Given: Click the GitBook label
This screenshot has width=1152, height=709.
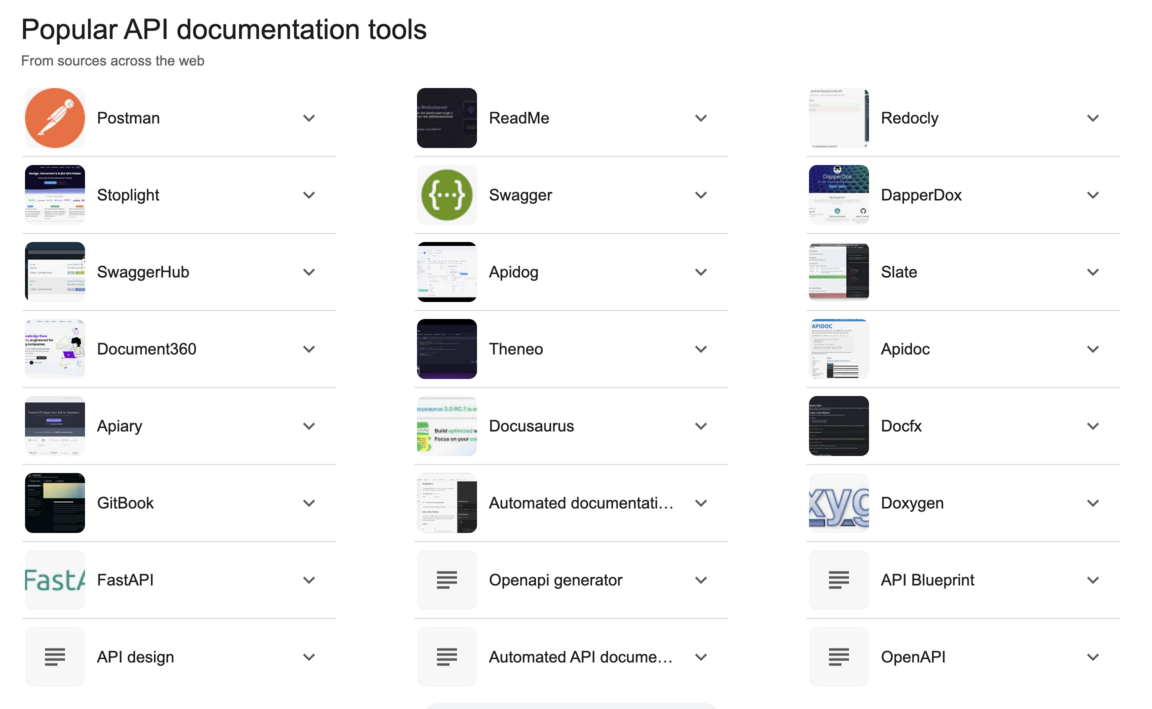Looking at the screenshot, I should (126, 503).
